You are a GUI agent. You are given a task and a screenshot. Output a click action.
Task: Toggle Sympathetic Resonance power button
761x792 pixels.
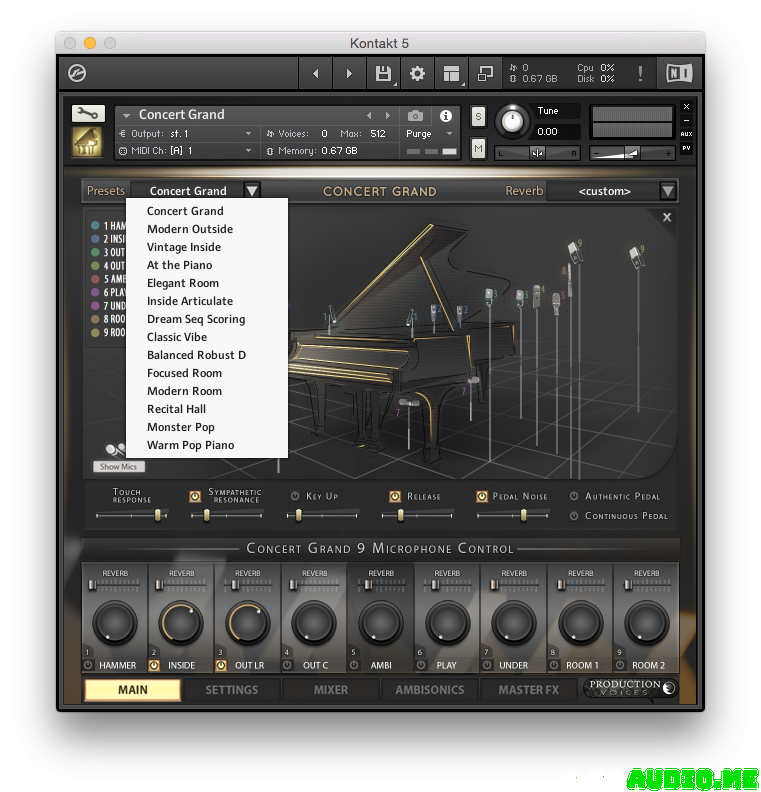195,496
